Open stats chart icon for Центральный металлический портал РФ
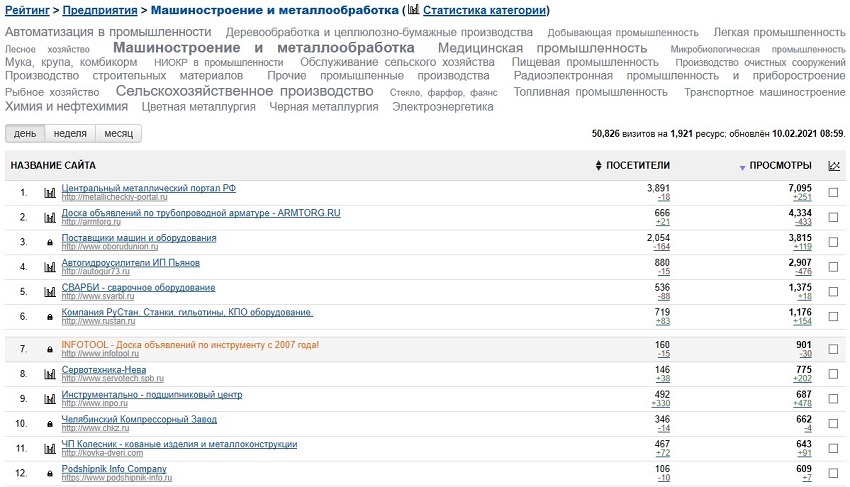850x487 pixels. [x=50, y=193]
